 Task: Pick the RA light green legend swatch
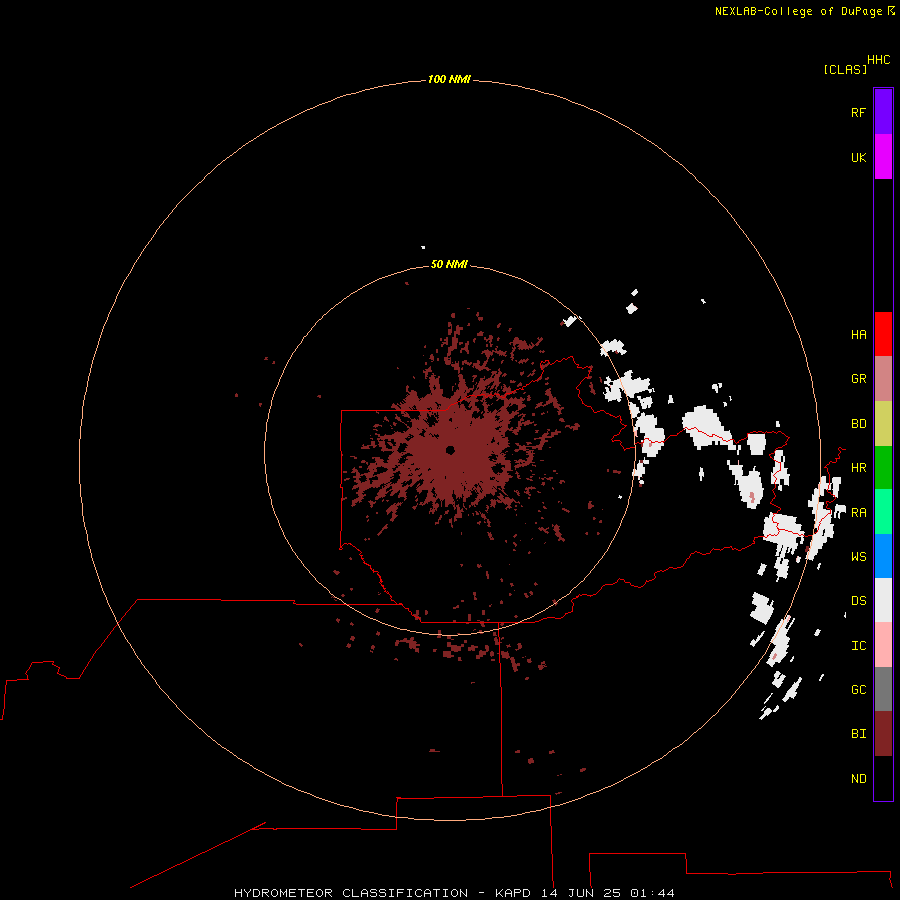(883, 512)
